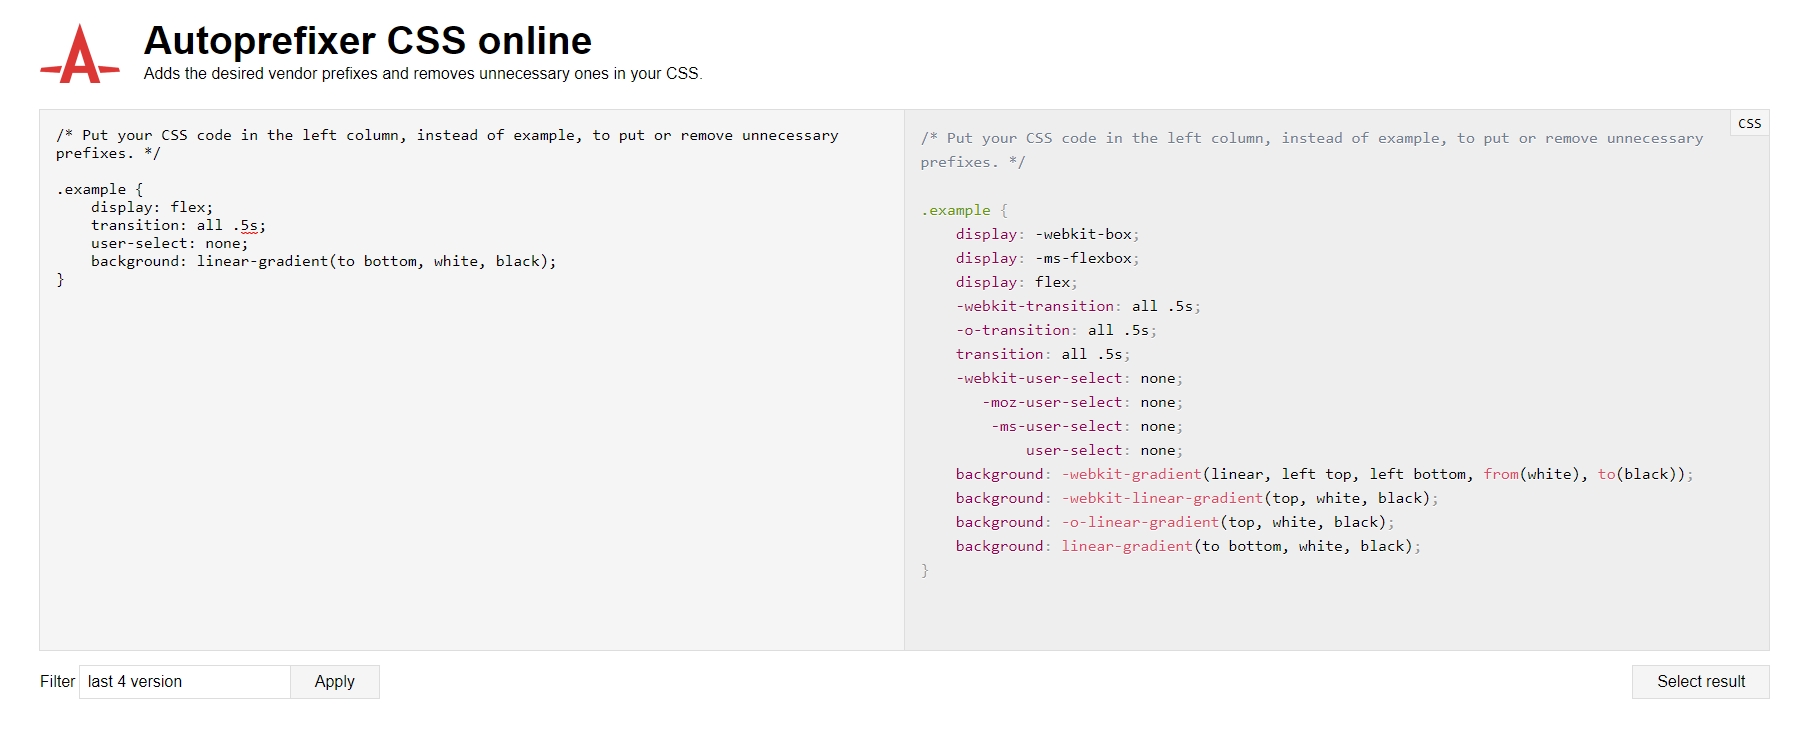
Task: Click the '-webkit-gradient(linear...' output line
Action: pyautogui.click(x=1324, y=474)
